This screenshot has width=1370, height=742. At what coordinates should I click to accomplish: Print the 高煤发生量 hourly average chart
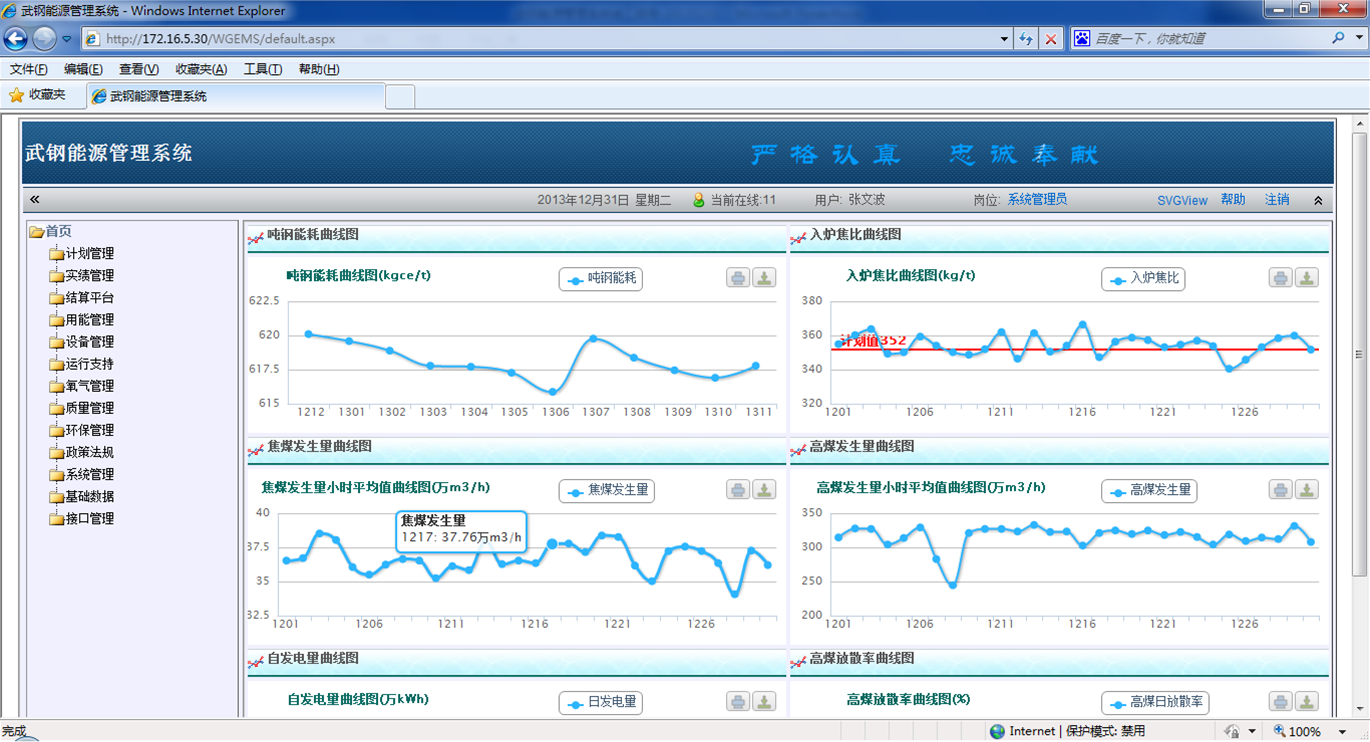click(x=1281, y=490)
